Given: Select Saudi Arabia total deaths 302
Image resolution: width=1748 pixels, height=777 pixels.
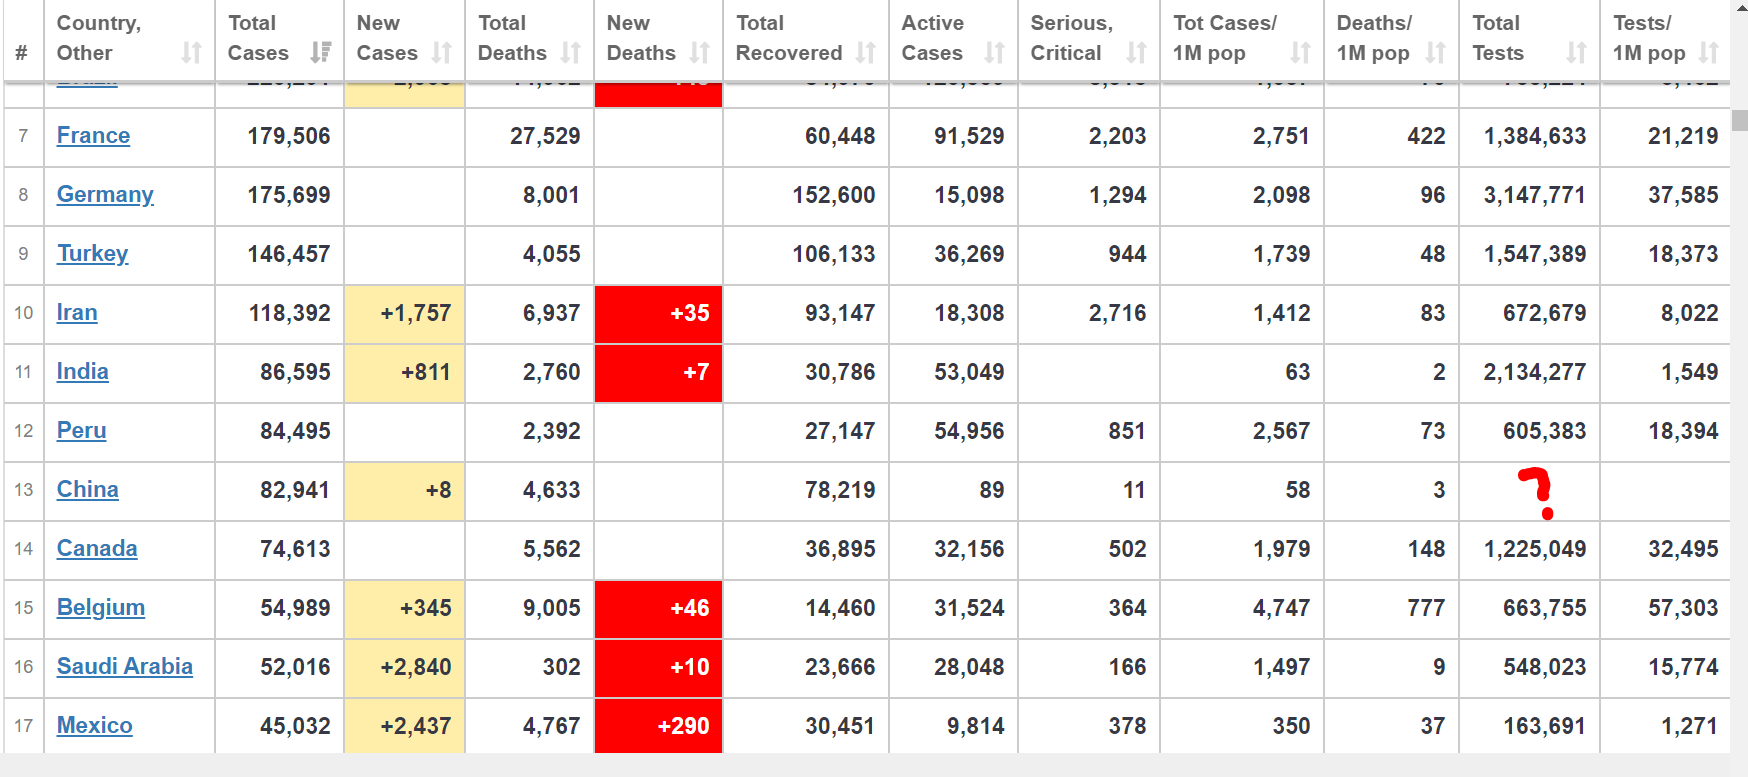Looking at the screenshot, I should tap(562, 667).
